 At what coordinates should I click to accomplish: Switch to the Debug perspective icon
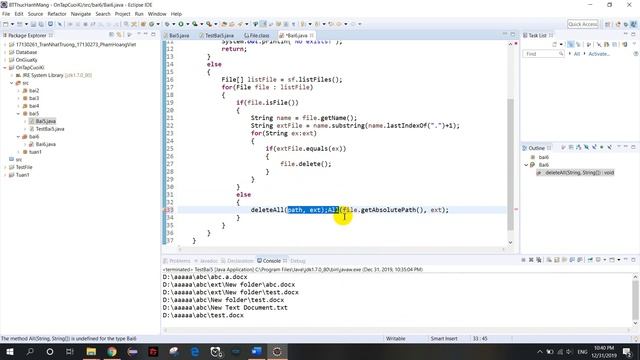pyautogui.click(x=626, y=24)
